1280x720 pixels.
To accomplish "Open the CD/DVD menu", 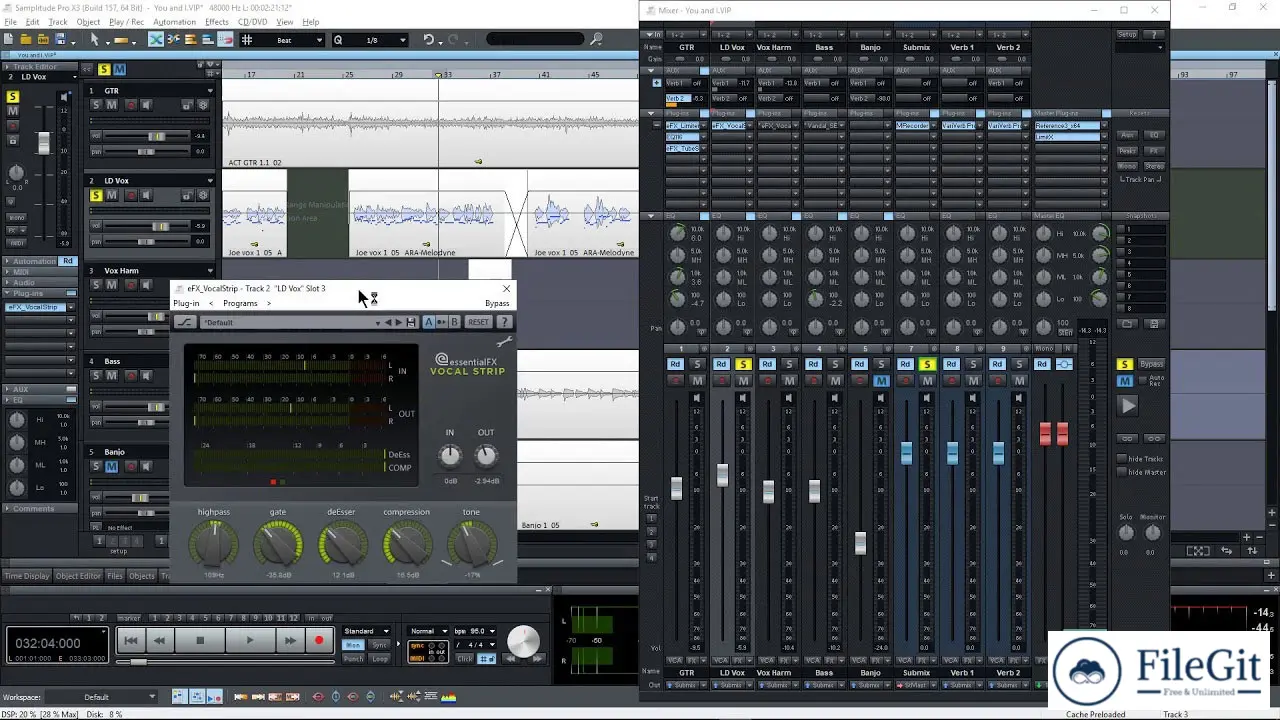I will 252,22.
